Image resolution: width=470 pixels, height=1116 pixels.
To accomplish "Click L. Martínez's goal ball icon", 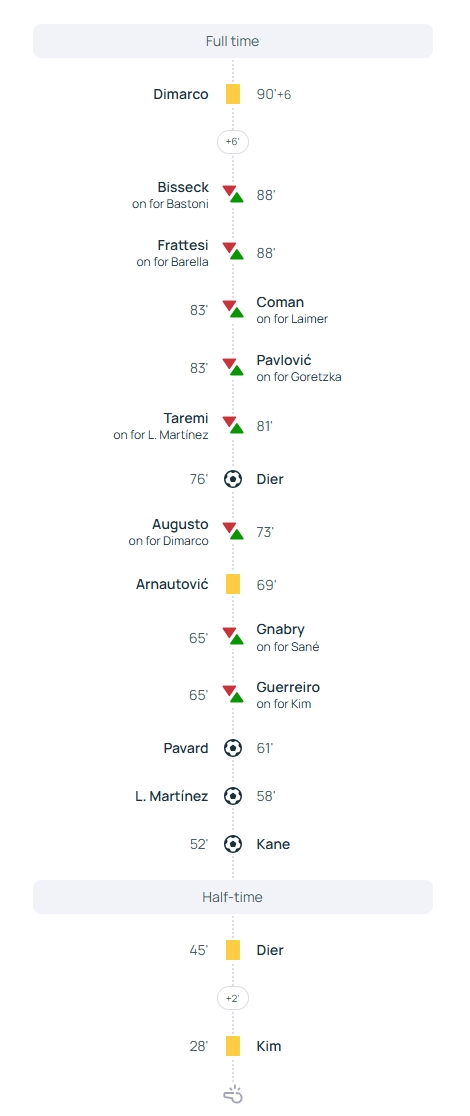I will tap(233, 796).
